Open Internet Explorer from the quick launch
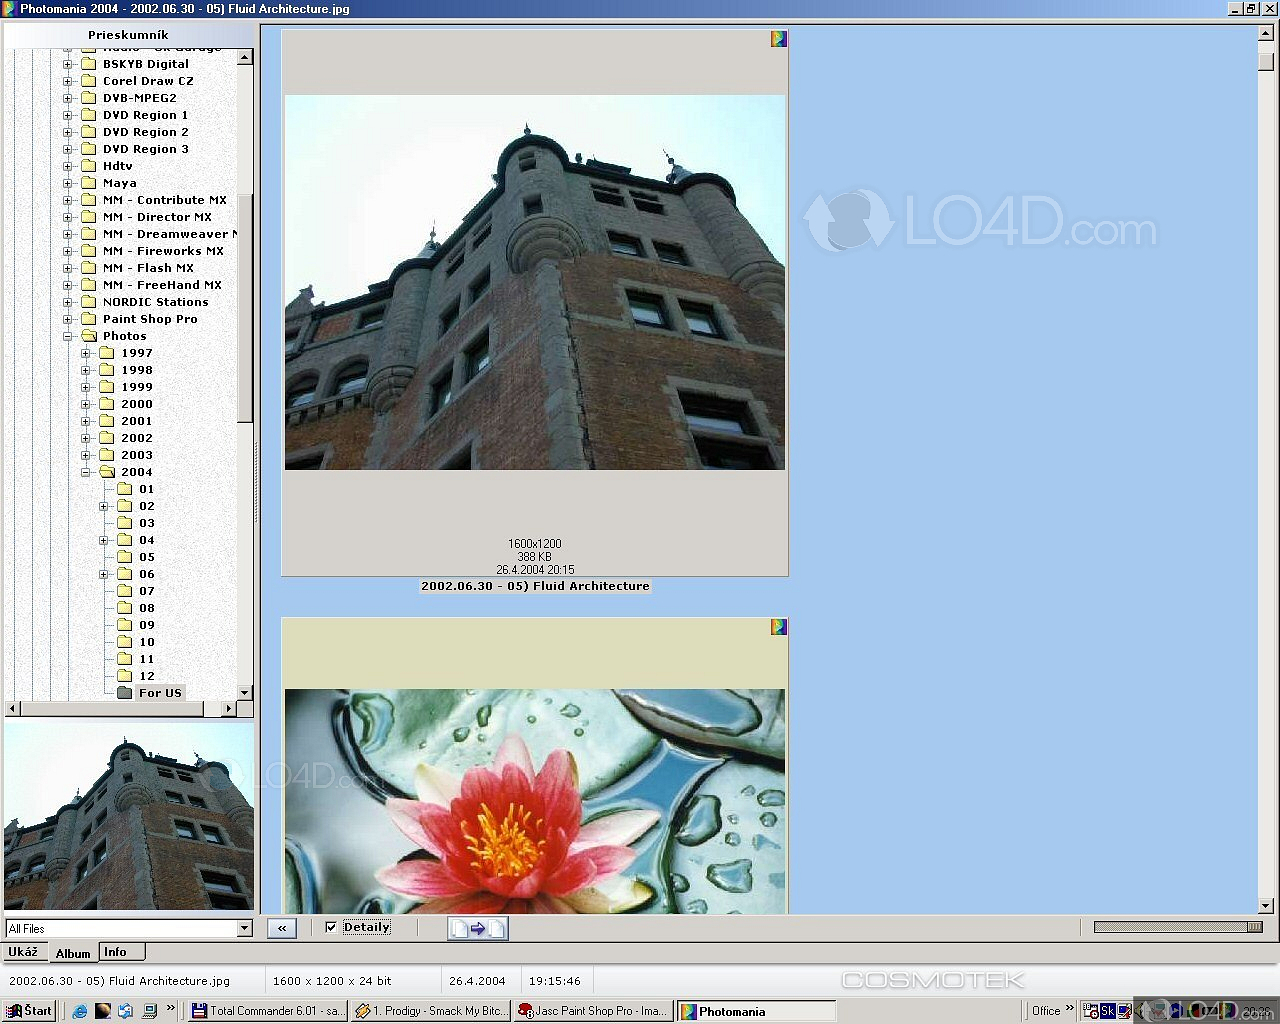The width and height of the screenshot is (1280, 1024). (x=81, y=1011)
